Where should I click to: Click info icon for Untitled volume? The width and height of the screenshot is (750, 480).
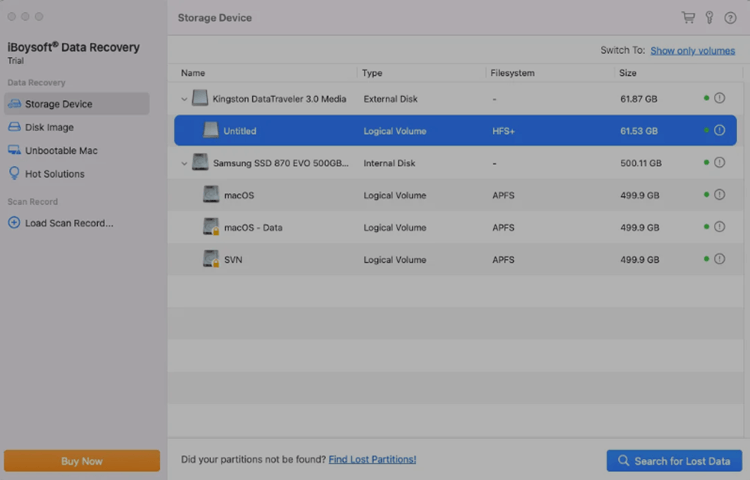[719, 131]
